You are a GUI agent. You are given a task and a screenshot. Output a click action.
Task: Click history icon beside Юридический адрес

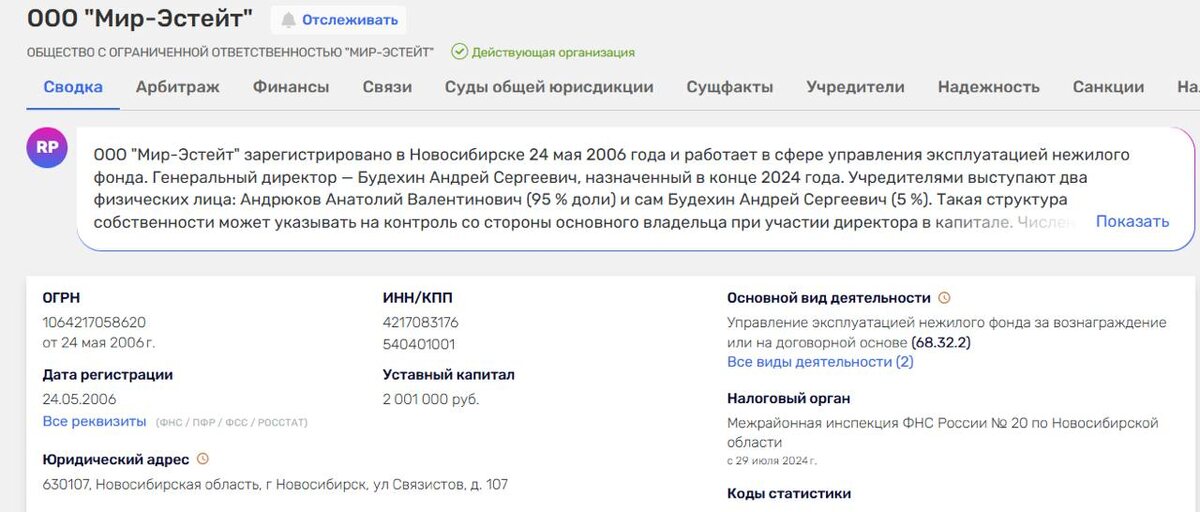pos(203,459)
